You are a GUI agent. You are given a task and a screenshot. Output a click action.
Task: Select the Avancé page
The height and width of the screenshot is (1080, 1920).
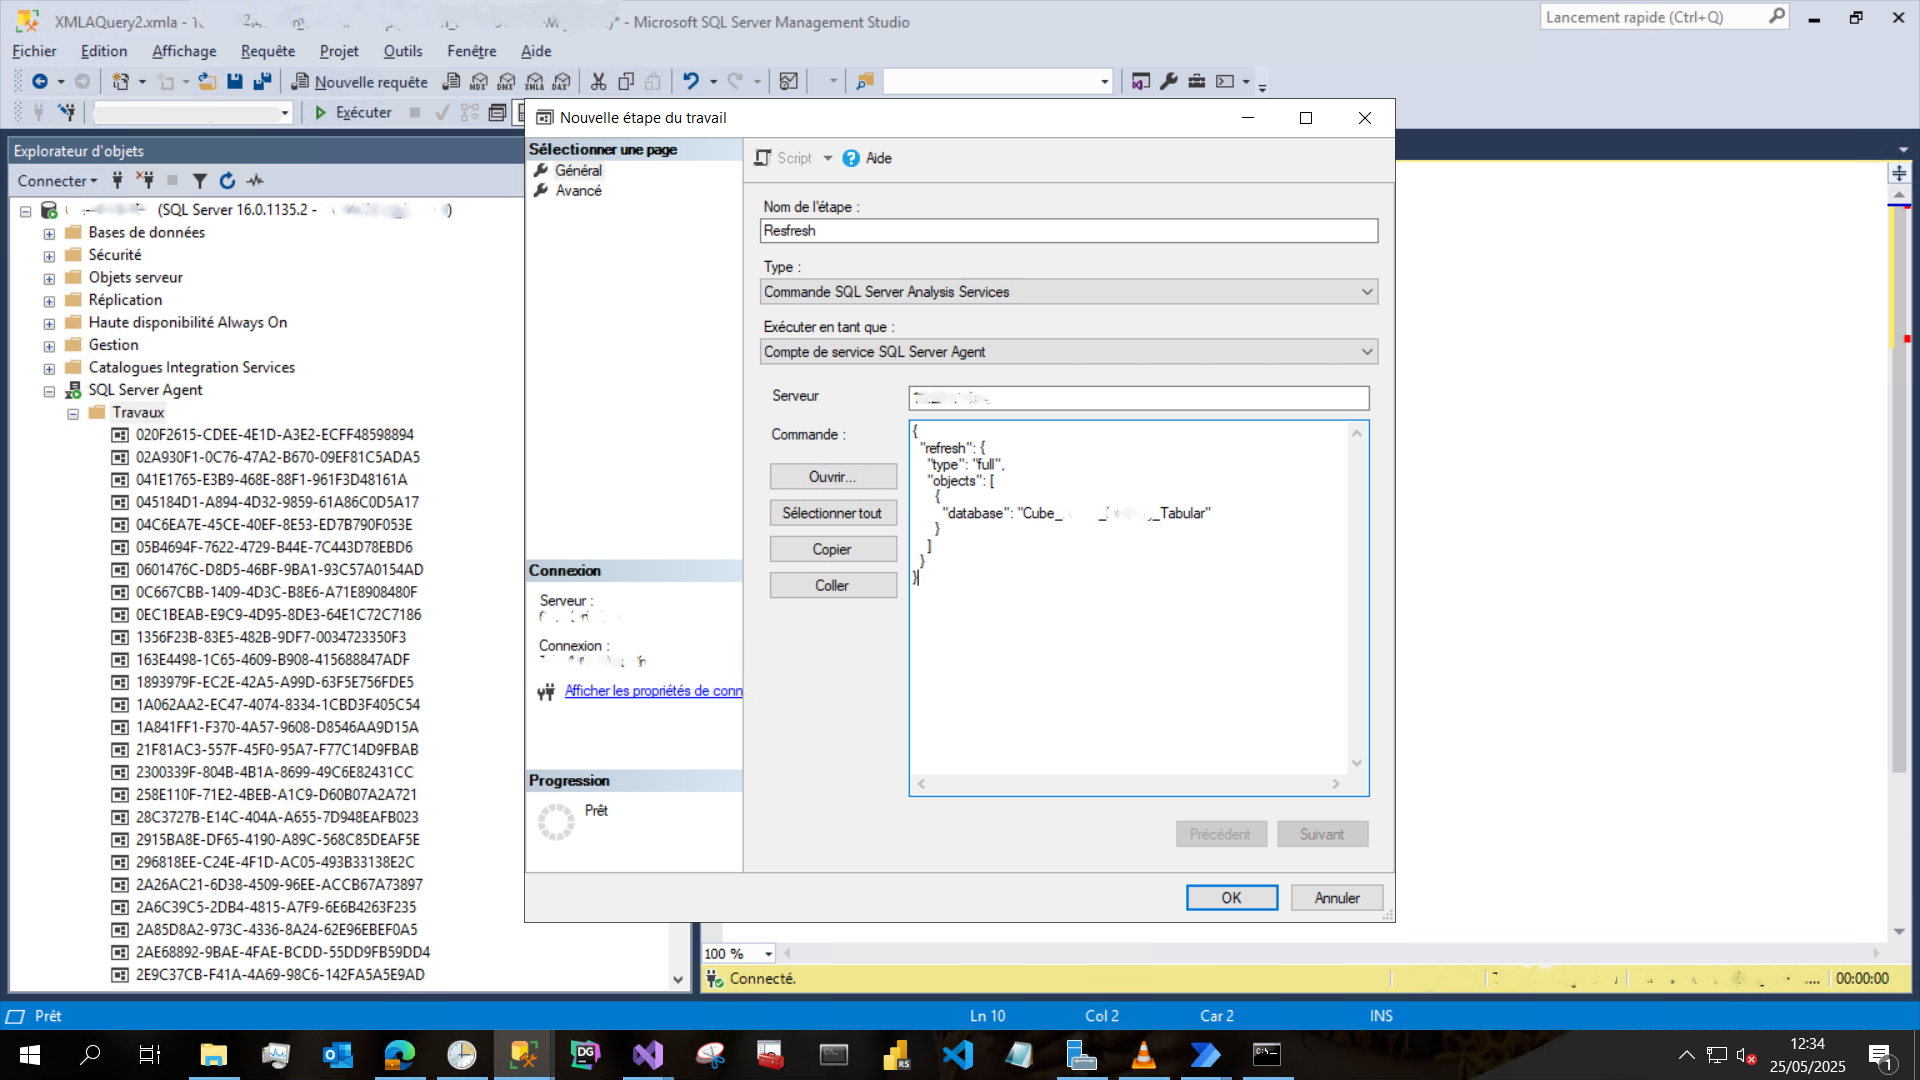[578, 191]
